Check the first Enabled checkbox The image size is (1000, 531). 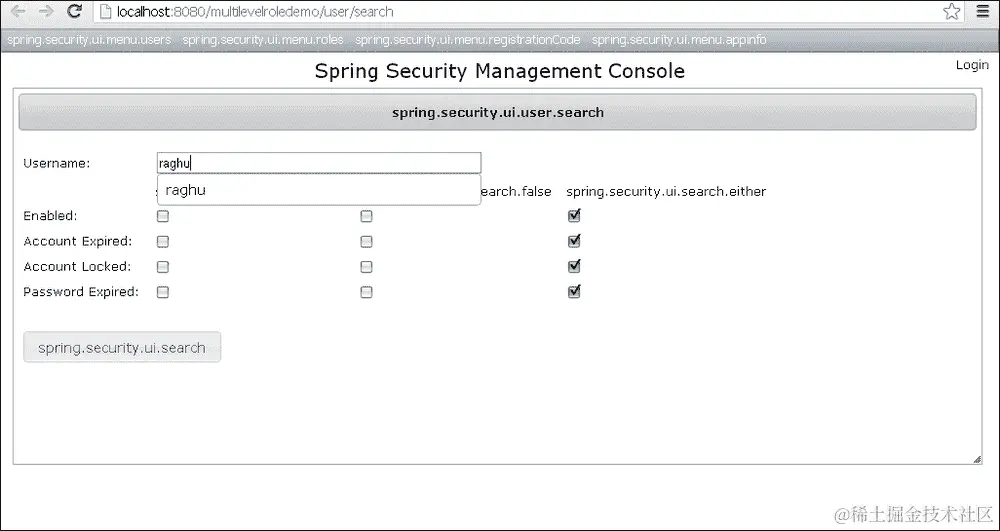pyautogui.click(x=163, y=216)
